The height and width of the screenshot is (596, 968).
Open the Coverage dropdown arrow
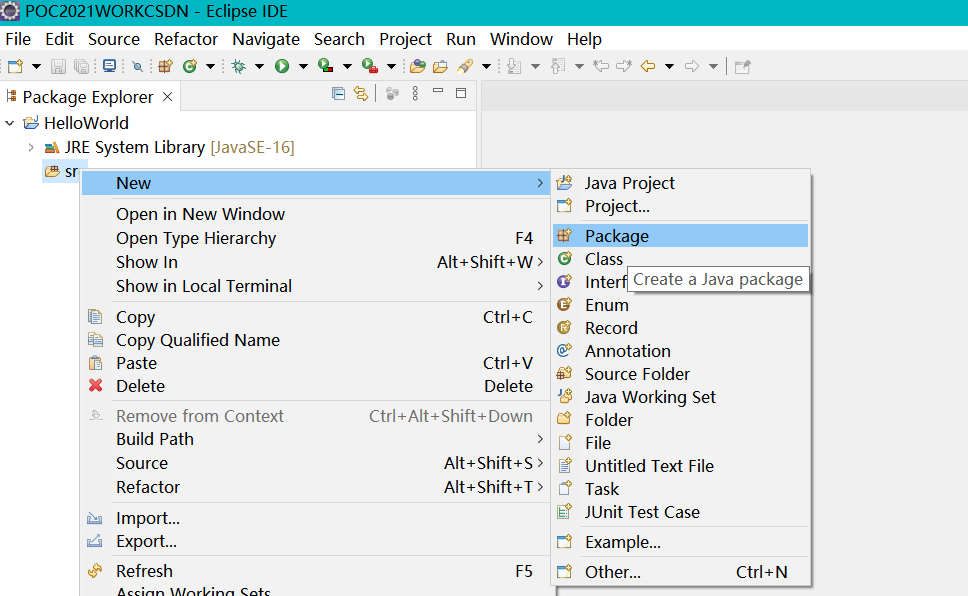pyautogui.click(x=347, y=66)
